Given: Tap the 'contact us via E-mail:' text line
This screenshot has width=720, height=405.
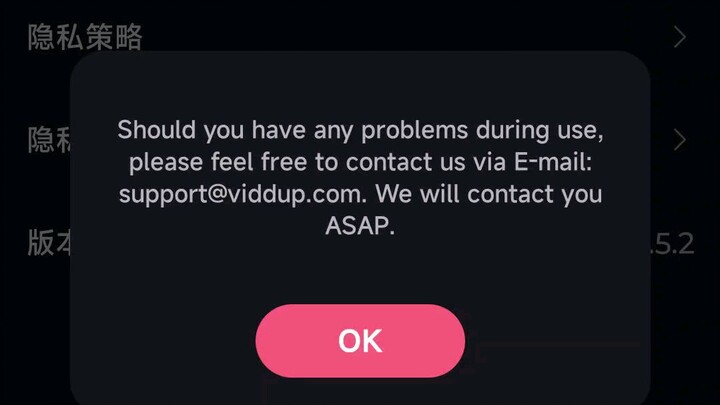Looking at the screenshot, I should click(x=469, y=162).
